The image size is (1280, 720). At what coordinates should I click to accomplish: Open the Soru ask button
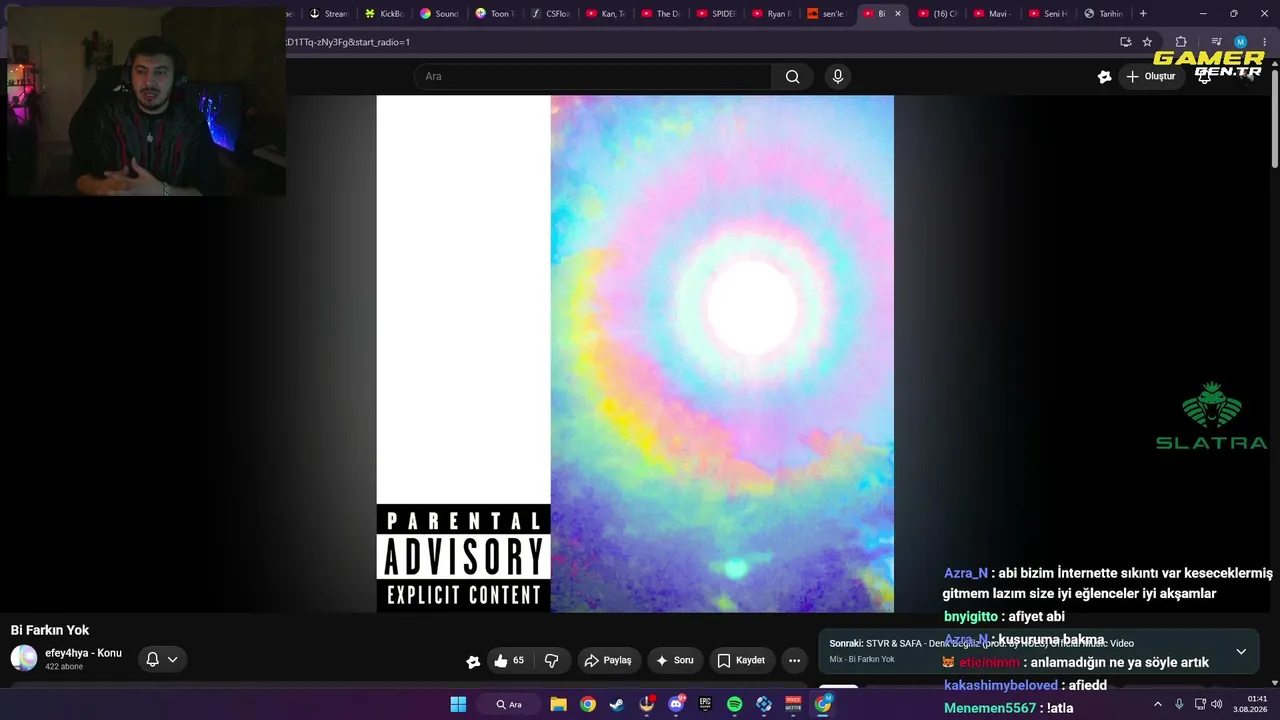click(x=674, y=660)
